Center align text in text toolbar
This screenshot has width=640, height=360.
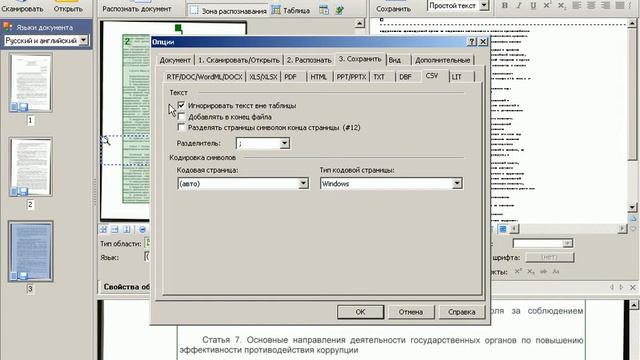coord(591,5)
